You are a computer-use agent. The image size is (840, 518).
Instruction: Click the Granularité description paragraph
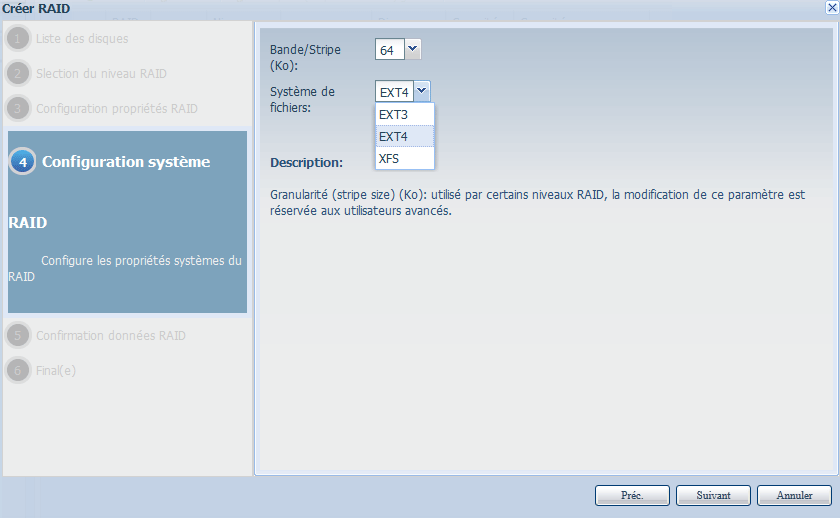click(537, 202)
